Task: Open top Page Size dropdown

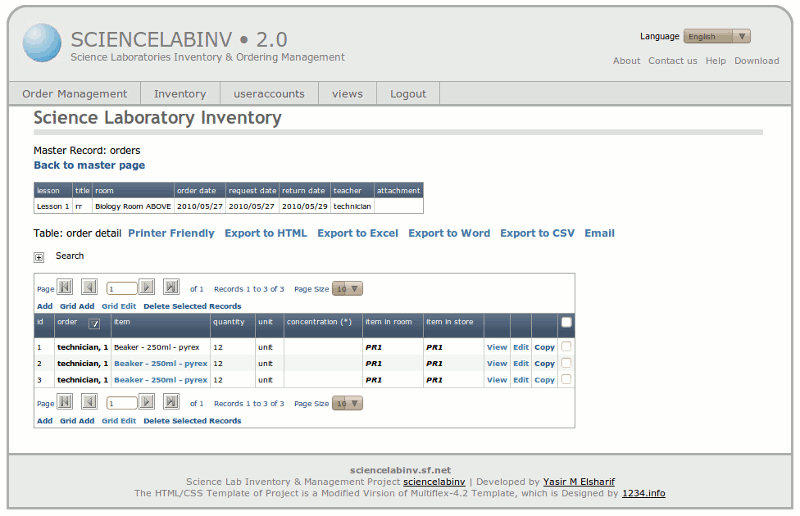Action: (348, 289)
